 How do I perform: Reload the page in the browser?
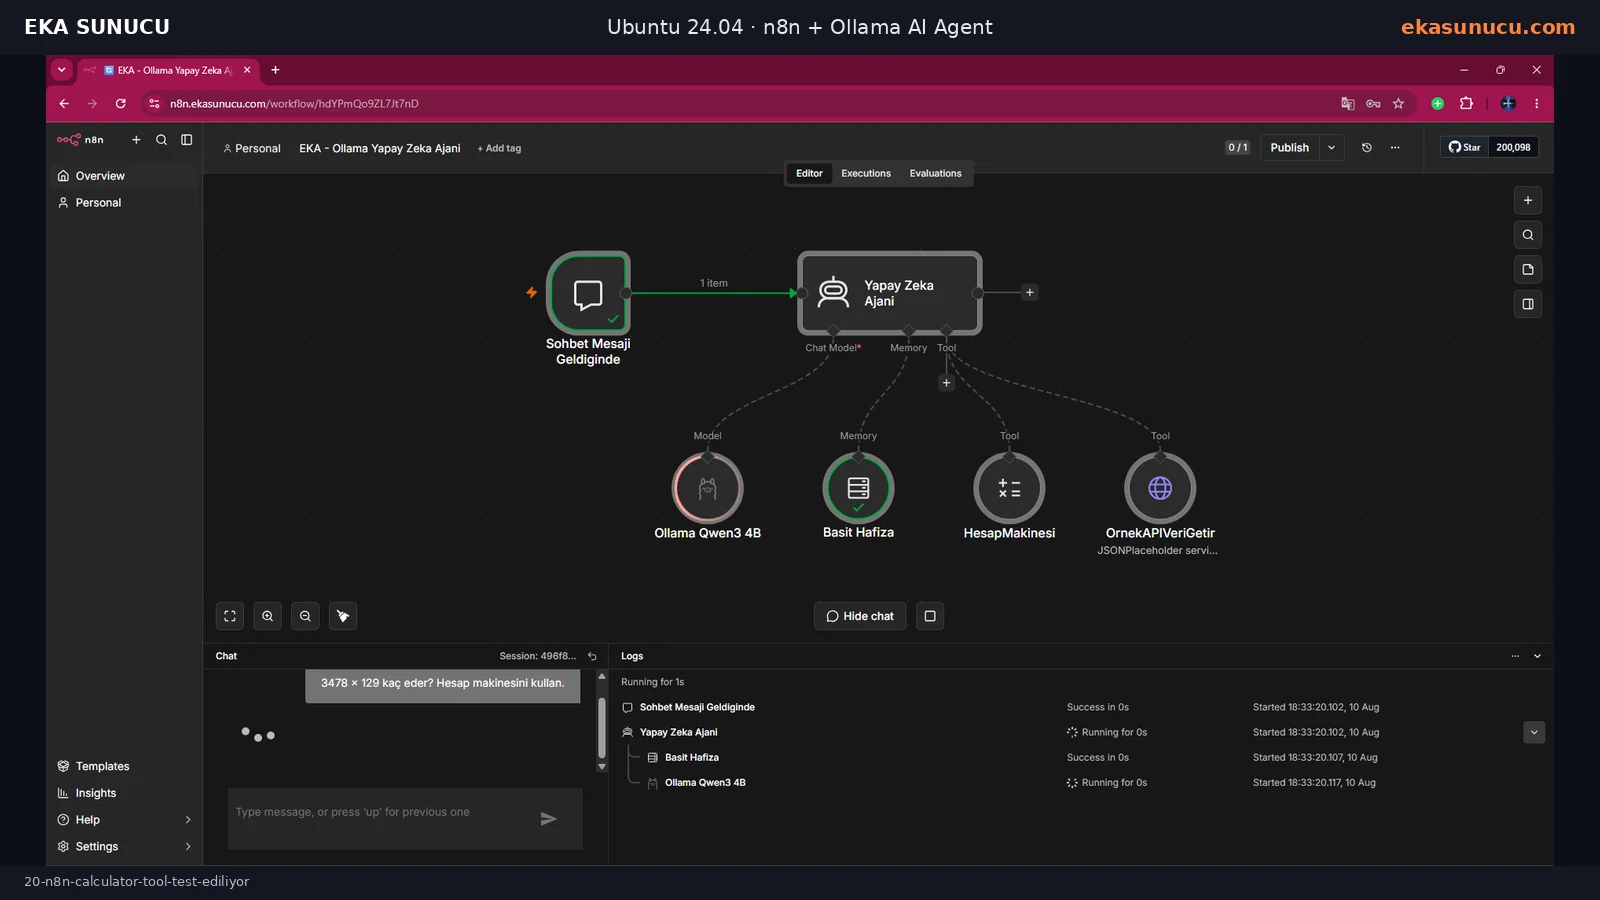[x=121, y=104]
